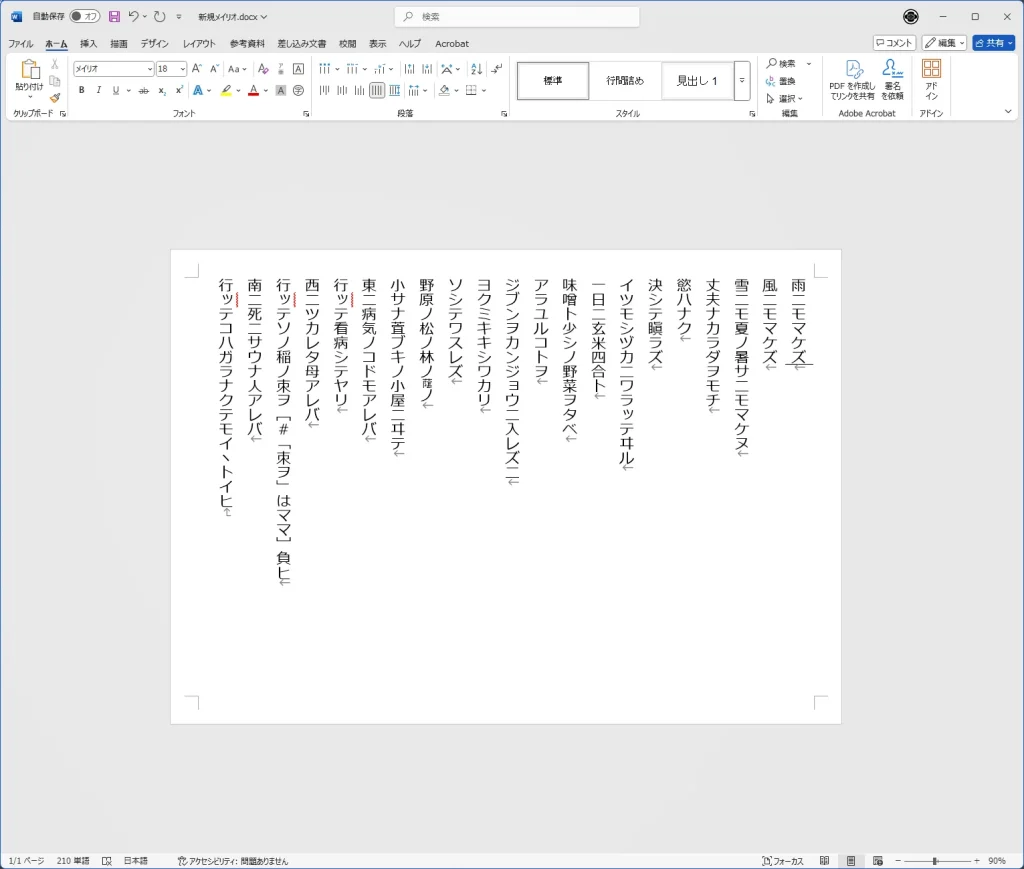
Task: Expand the Styles gallery more arrow
Action: (742, 80)
